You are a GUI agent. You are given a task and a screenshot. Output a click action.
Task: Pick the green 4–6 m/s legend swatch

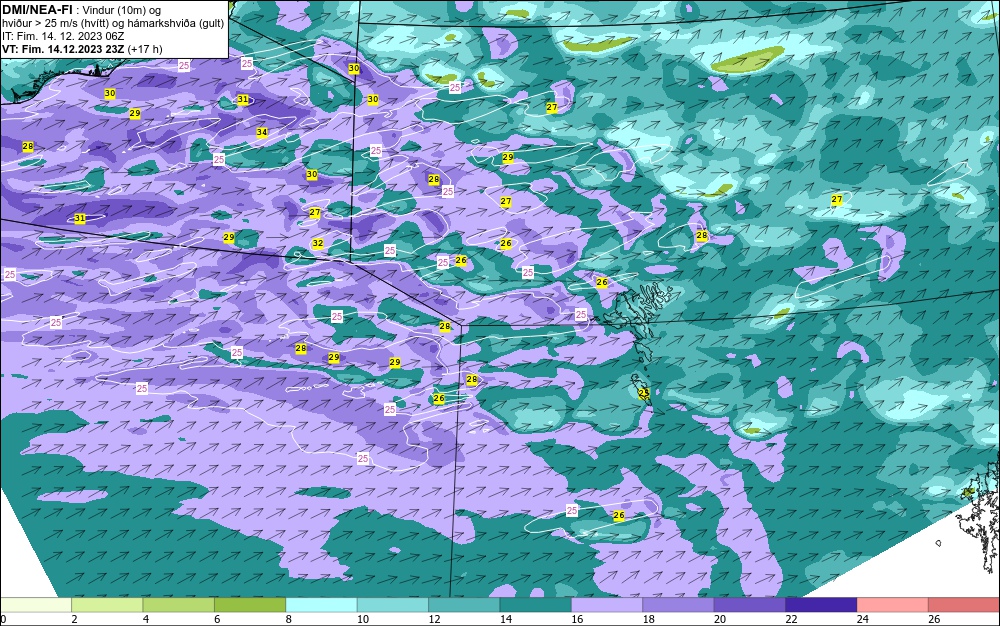[x=179, y=605]
